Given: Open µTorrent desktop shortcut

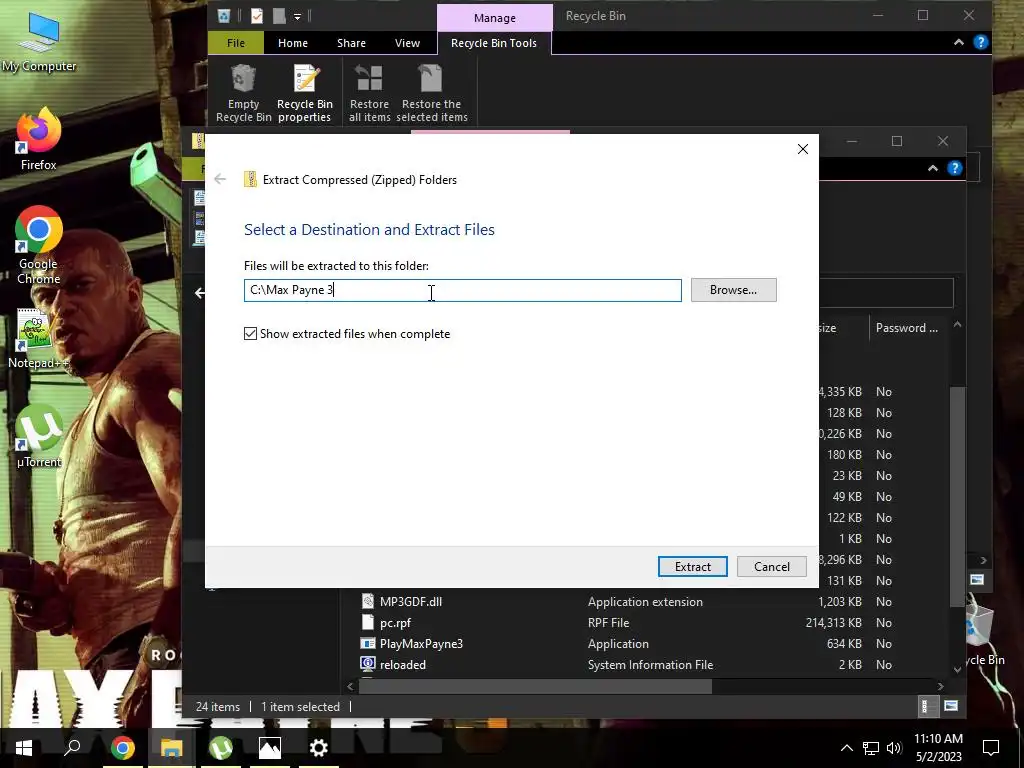Looking at the screenshot, I should (x=39, y=436).
